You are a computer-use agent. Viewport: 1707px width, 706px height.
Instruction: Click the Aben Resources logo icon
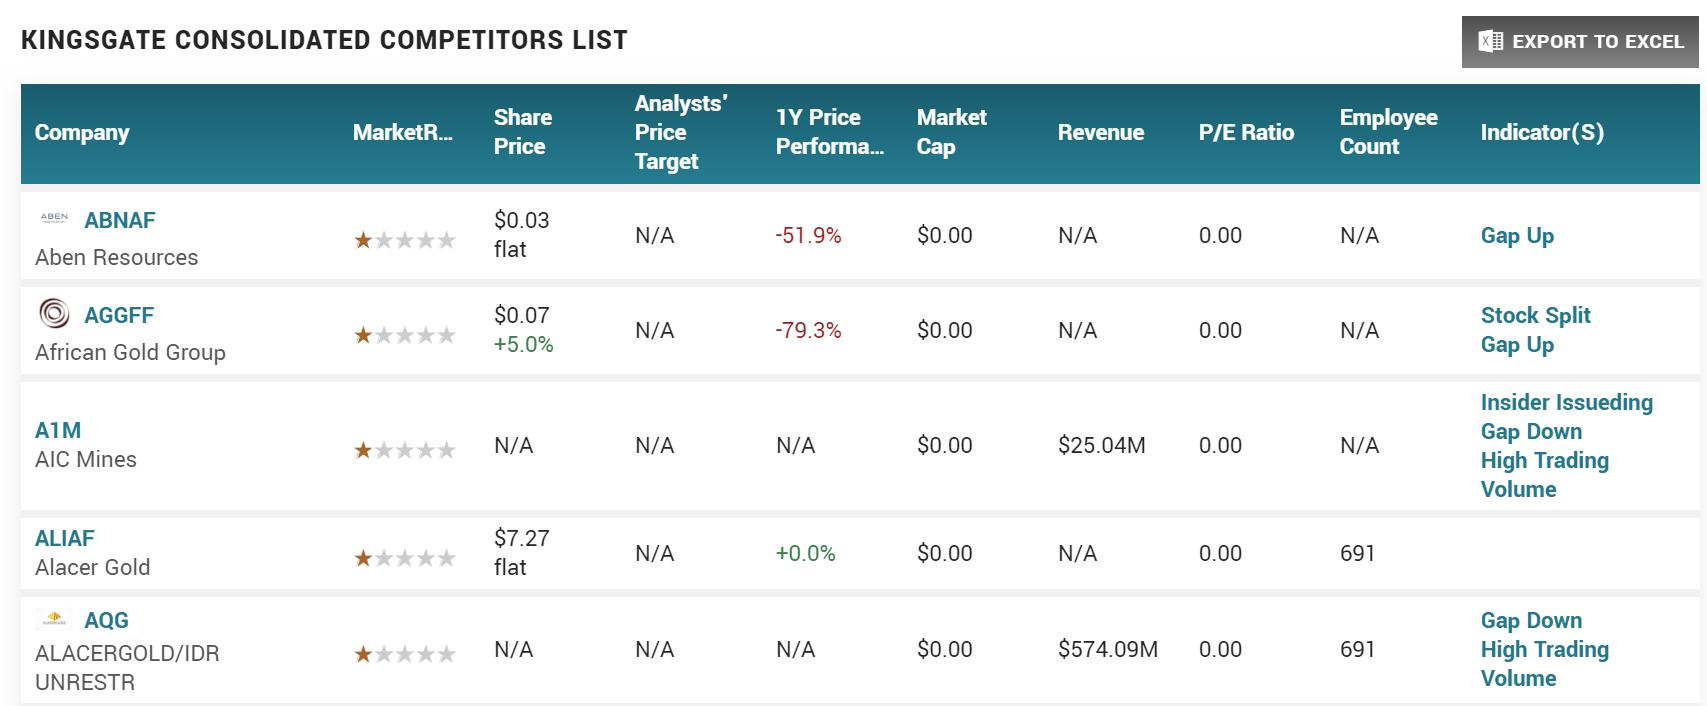(54, 217)
